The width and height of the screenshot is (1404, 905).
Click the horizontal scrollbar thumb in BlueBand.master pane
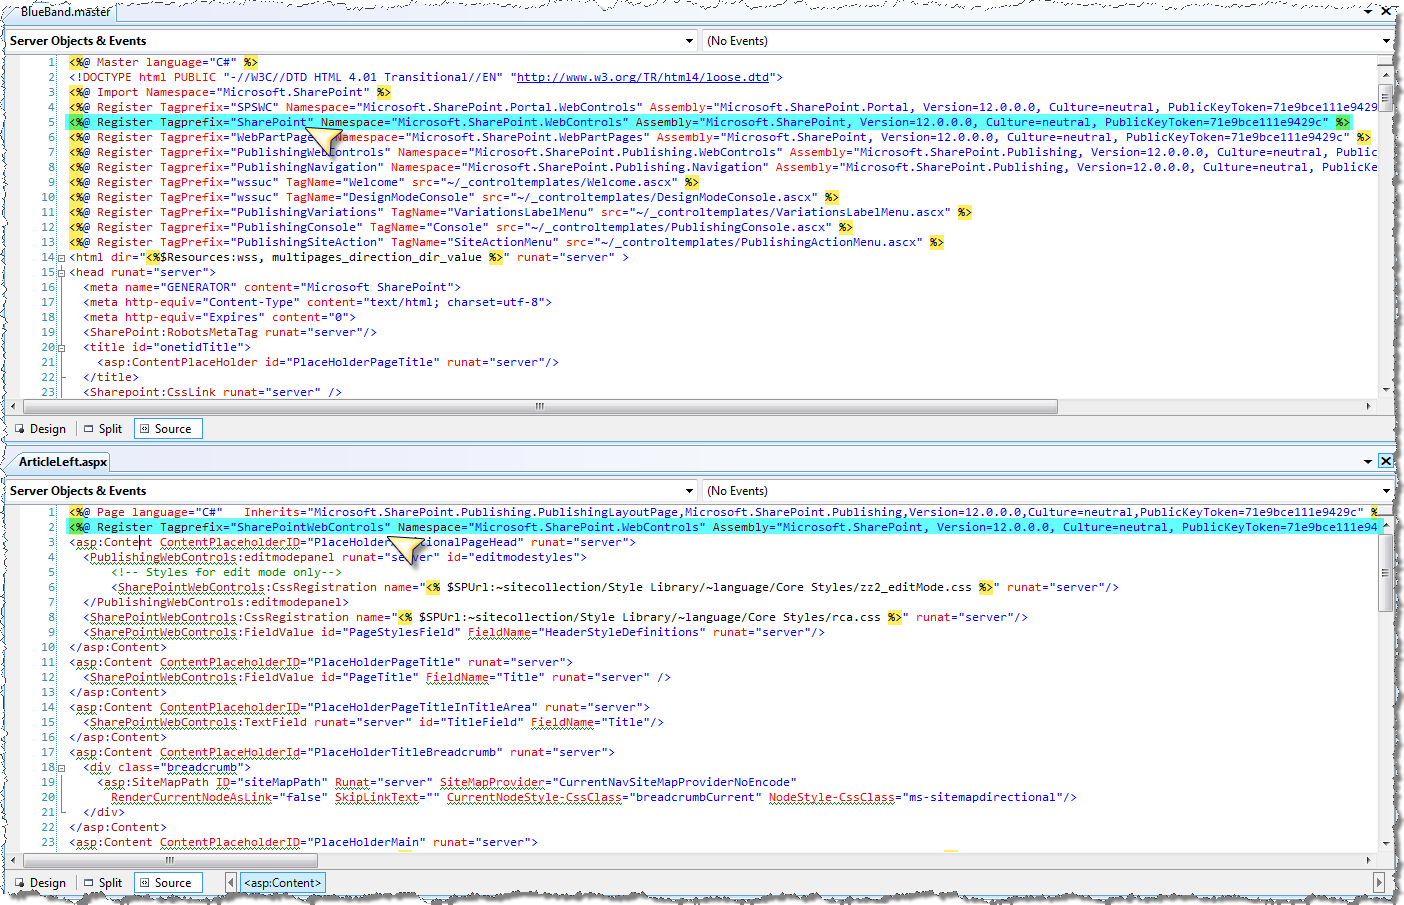(x=540, y=407)
